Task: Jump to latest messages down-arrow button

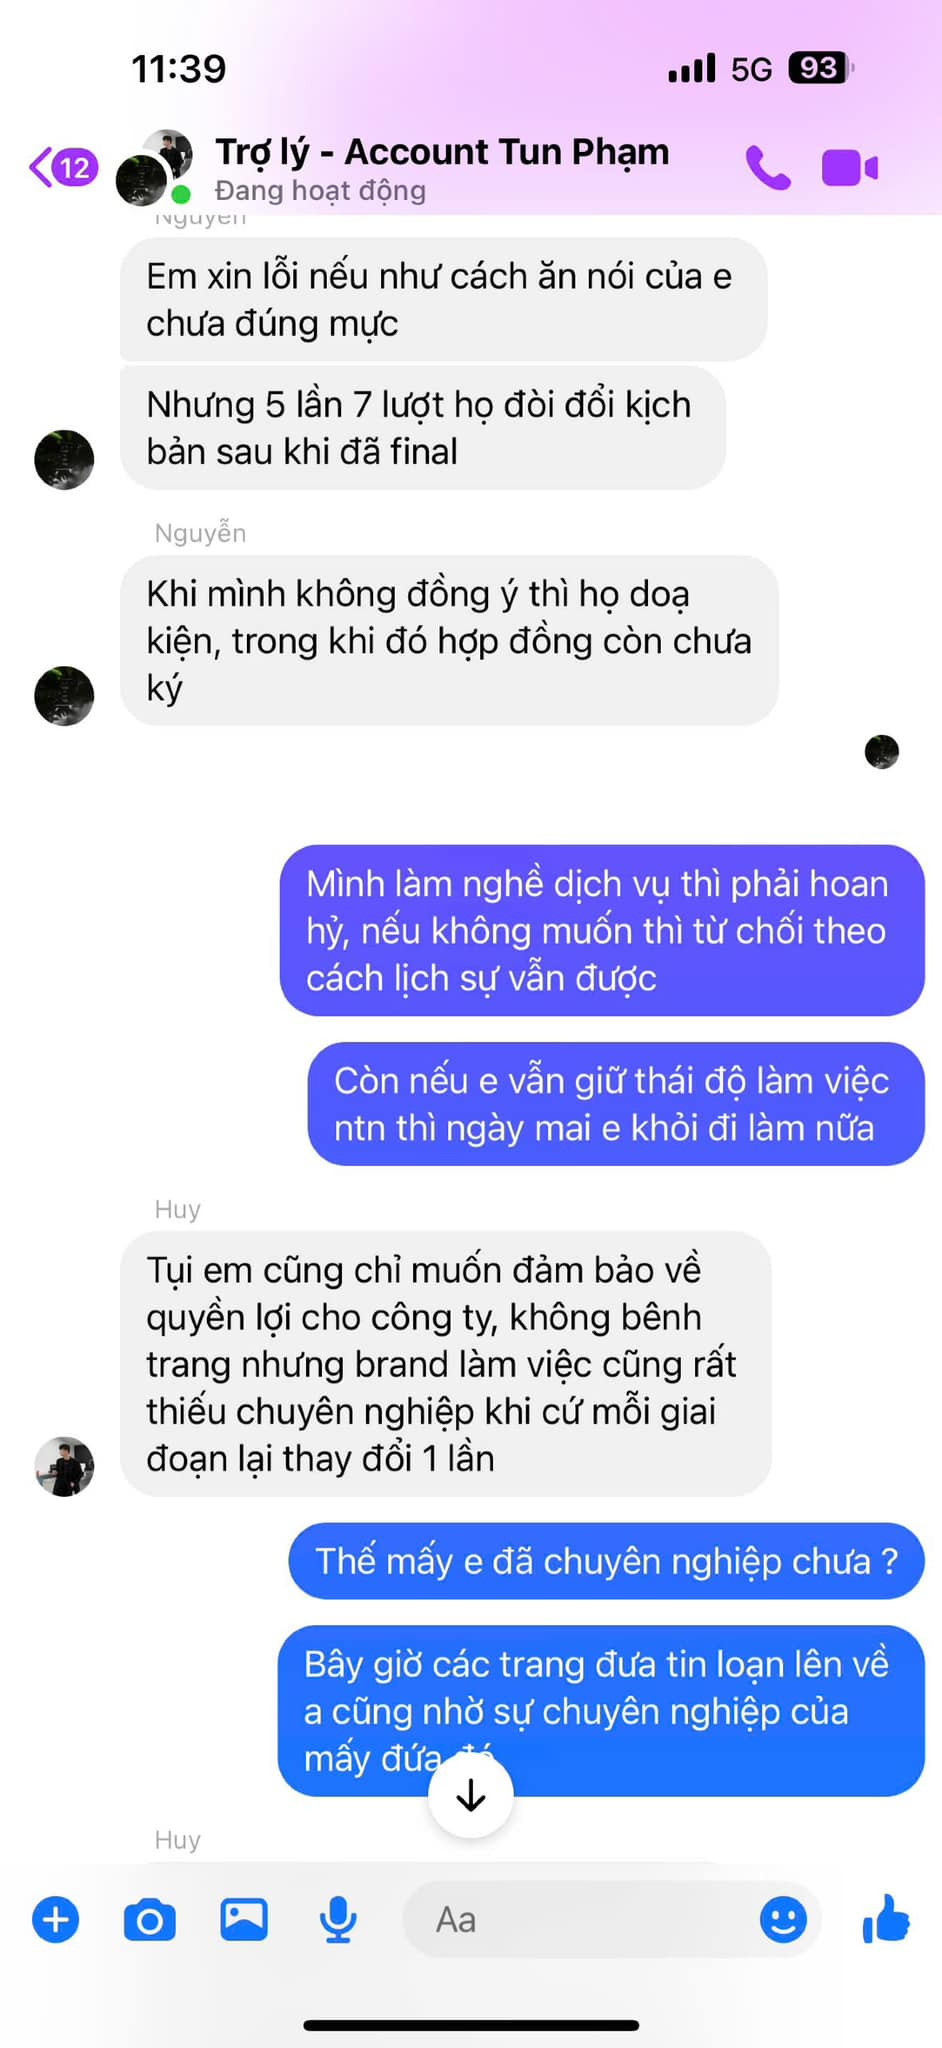Action: 471,1795
